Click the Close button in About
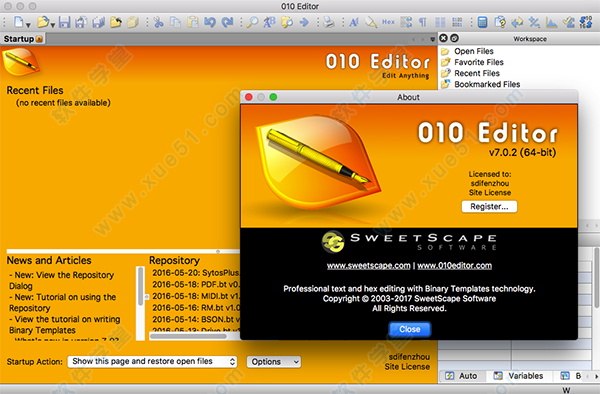Screen dimensions: 600x394 tap(410, 329)
